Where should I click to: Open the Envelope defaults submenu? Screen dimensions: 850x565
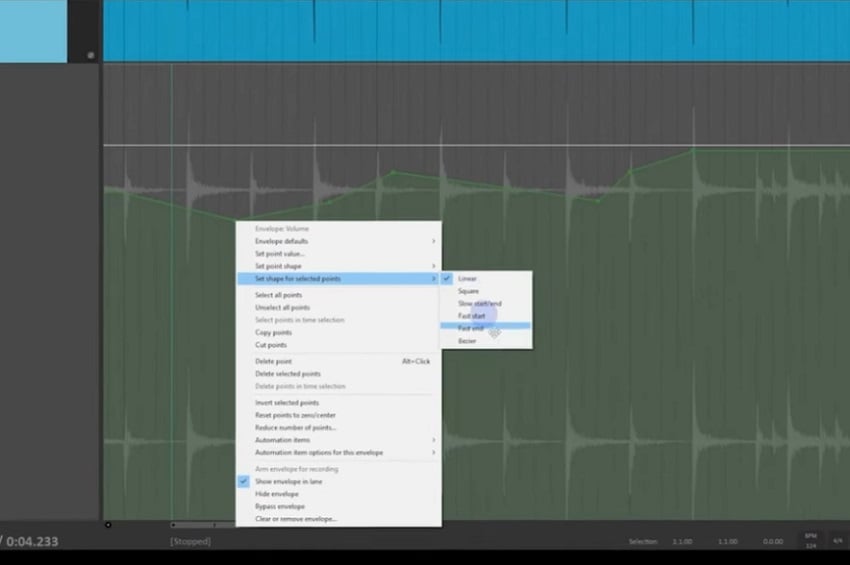click(339, 241)
